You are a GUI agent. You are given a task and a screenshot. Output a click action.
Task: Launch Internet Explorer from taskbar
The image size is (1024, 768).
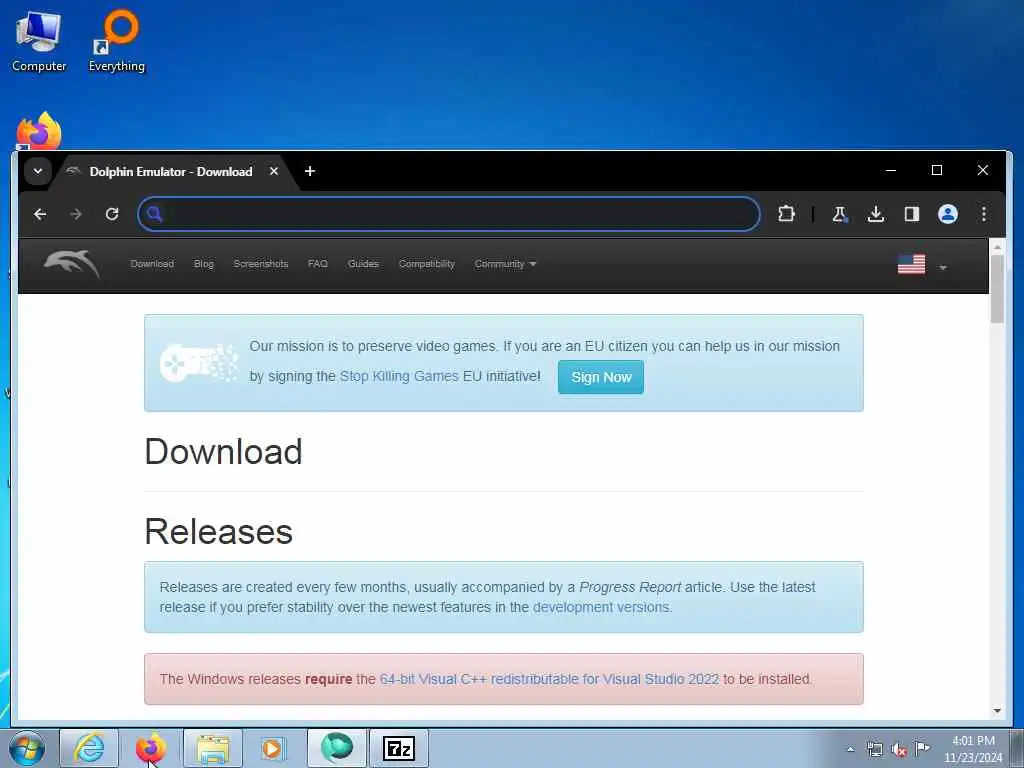(89, 748)
